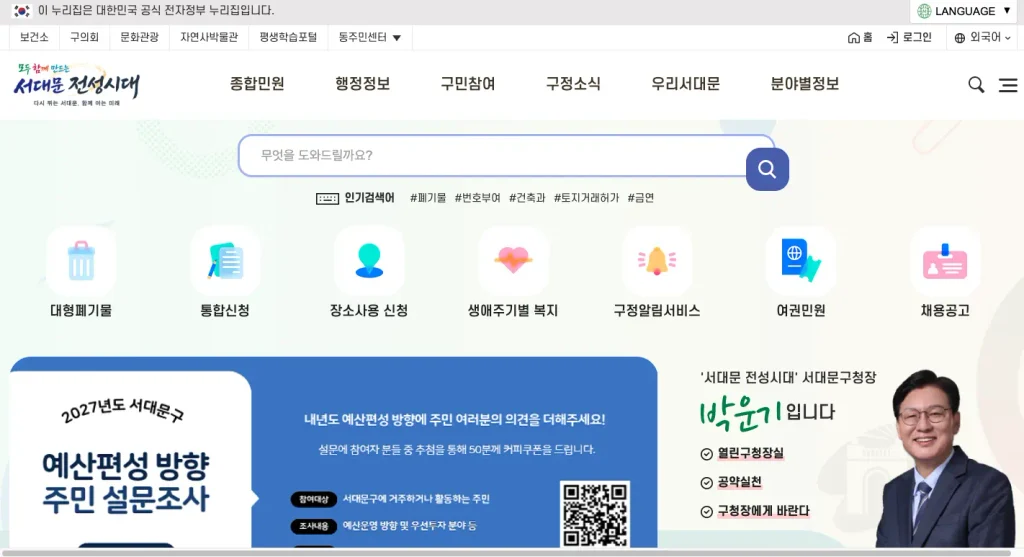Open 장소사용 신청 location pin icon
This screenshot has width=1024, height=557.
(x=369, y=261)
